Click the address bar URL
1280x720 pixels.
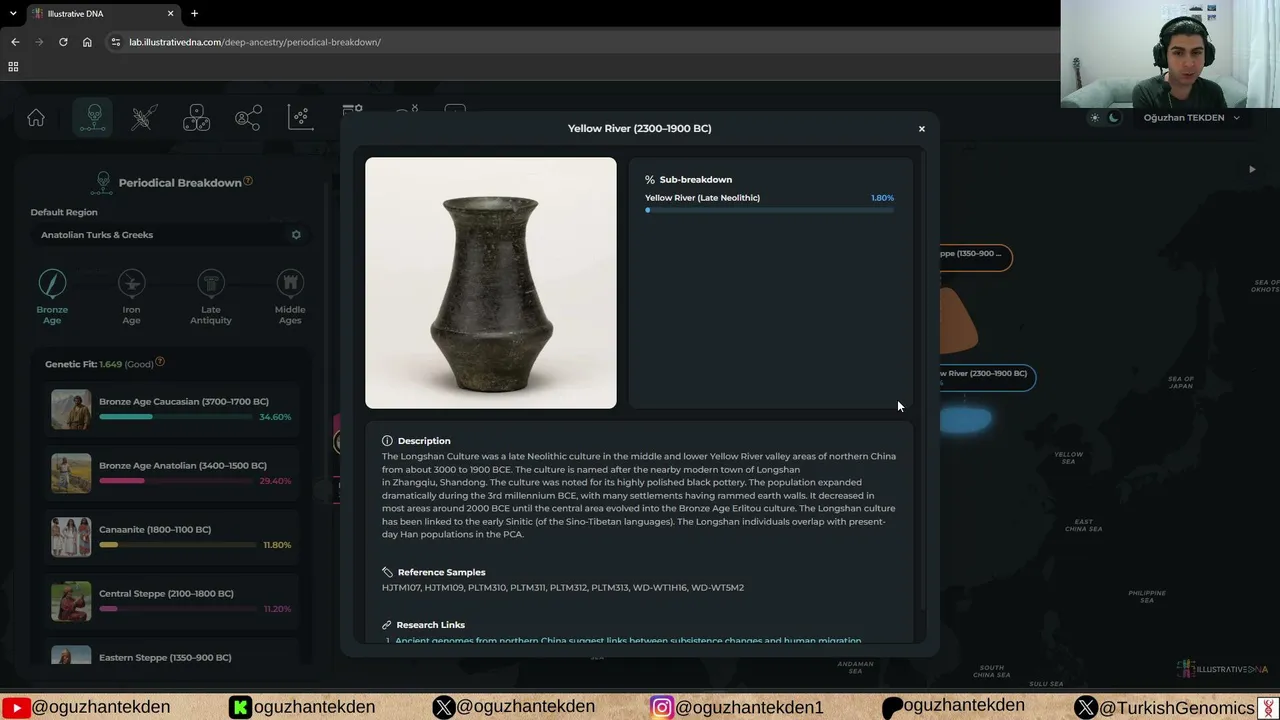pyautogui.click(x=255, y=42)
